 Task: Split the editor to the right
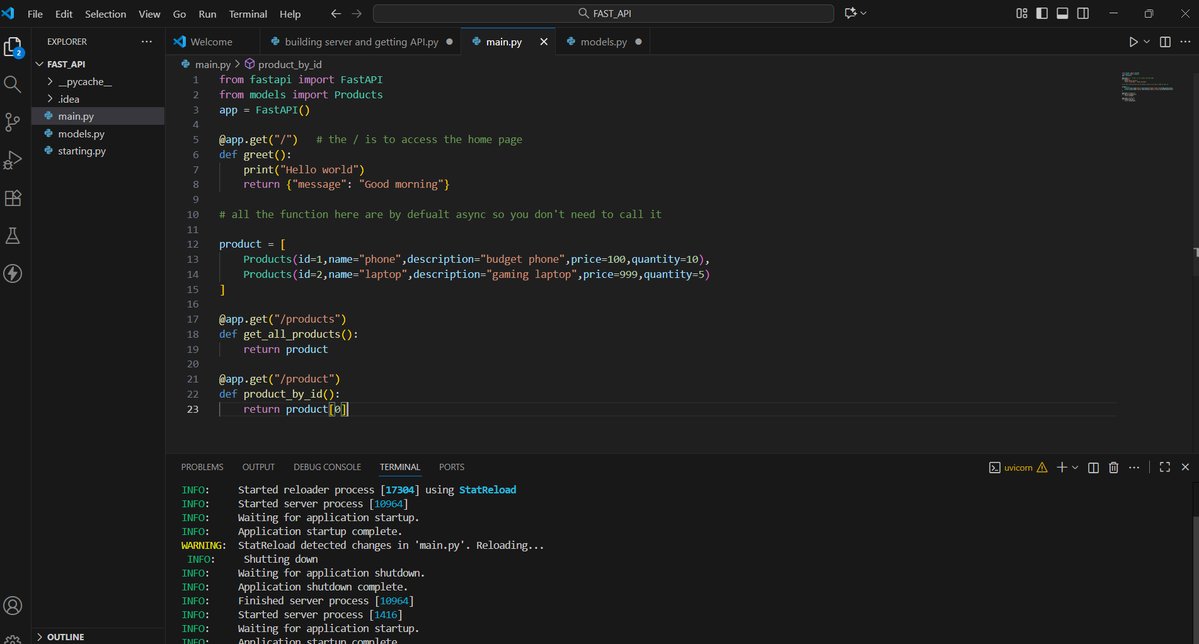pyautogui.click(x=1165, y=42)
